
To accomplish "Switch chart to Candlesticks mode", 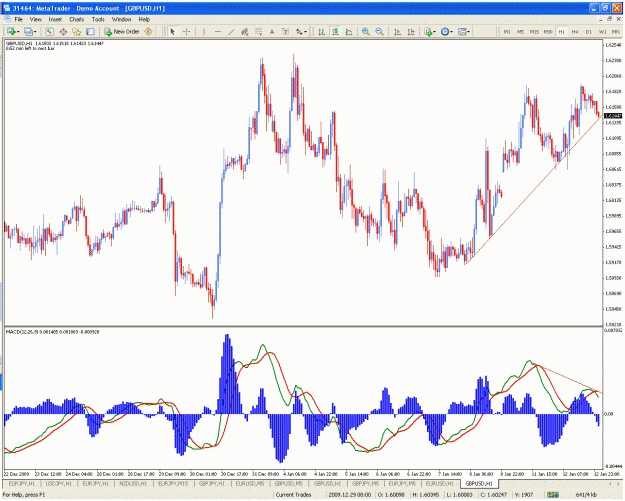I will click(335, 31).
